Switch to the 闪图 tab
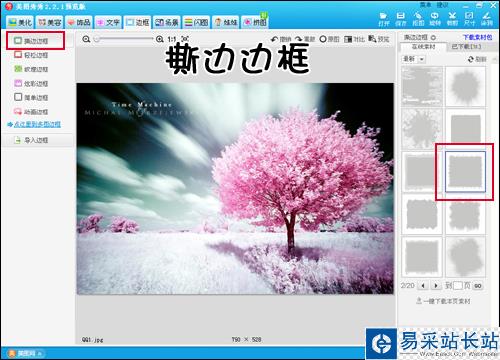The image size is (500, 360). [196, 22]
